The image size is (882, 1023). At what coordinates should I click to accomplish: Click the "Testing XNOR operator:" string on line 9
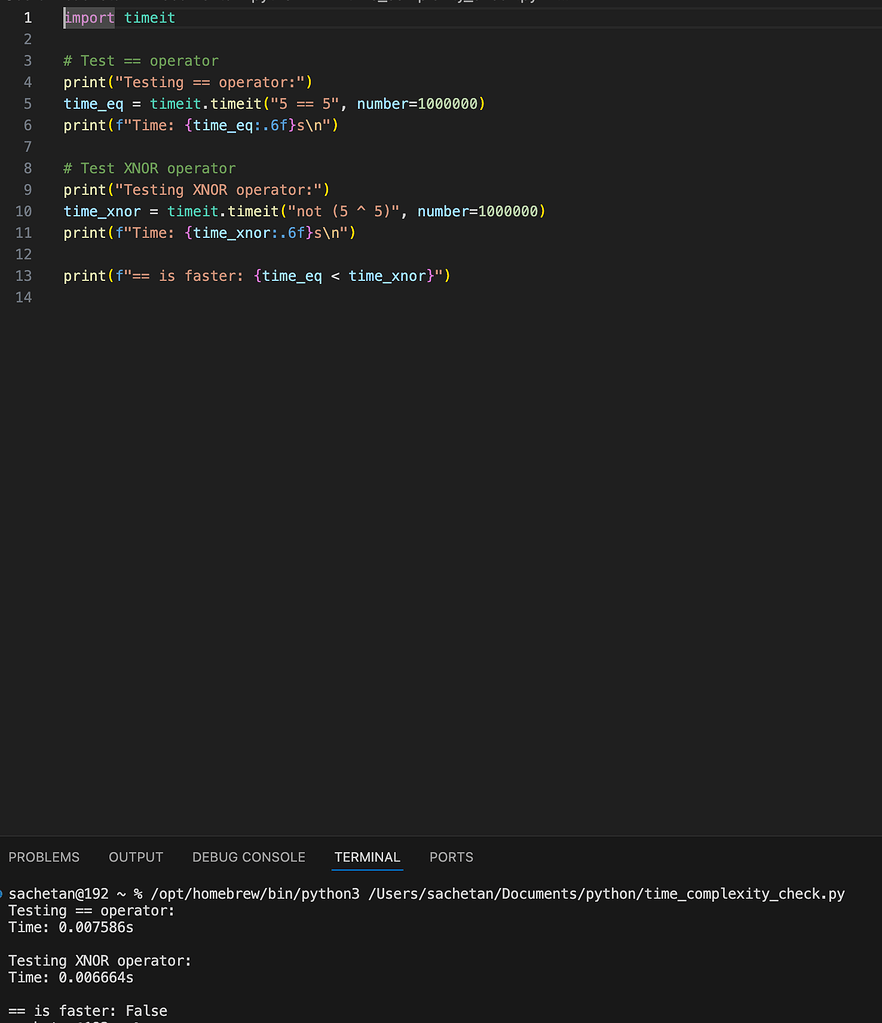219,190
